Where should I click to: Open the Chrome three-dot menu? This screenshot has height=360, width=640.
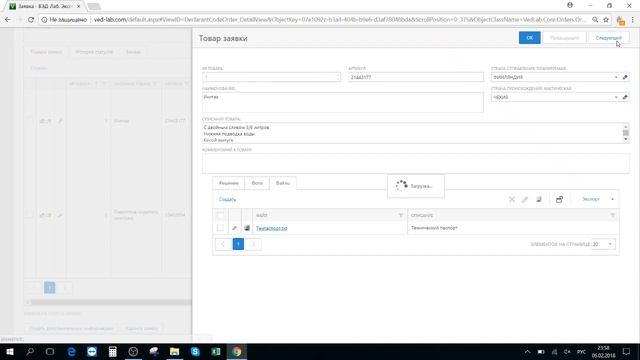point(633,20)
